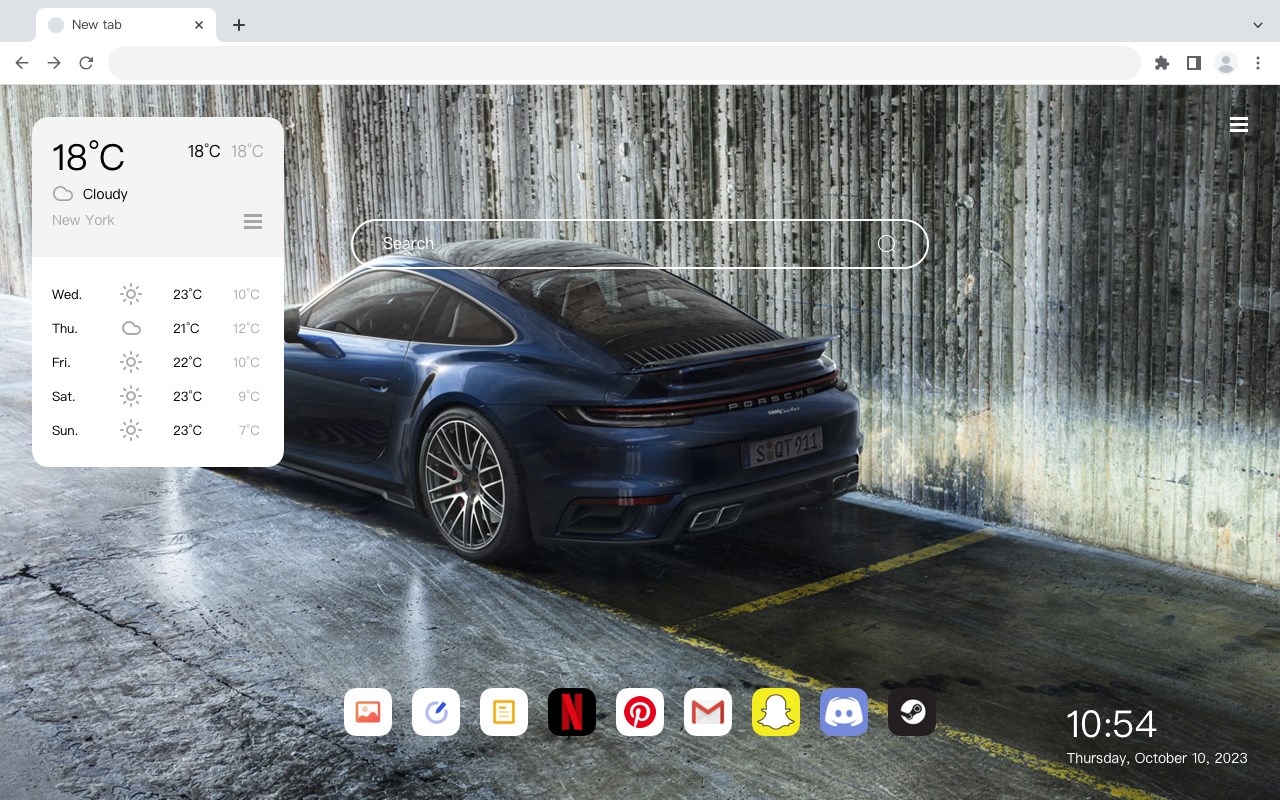Click Friday's sunny forecast icon
The image size is (1280, 800).
pyautogui.click(x=131, y=362)
